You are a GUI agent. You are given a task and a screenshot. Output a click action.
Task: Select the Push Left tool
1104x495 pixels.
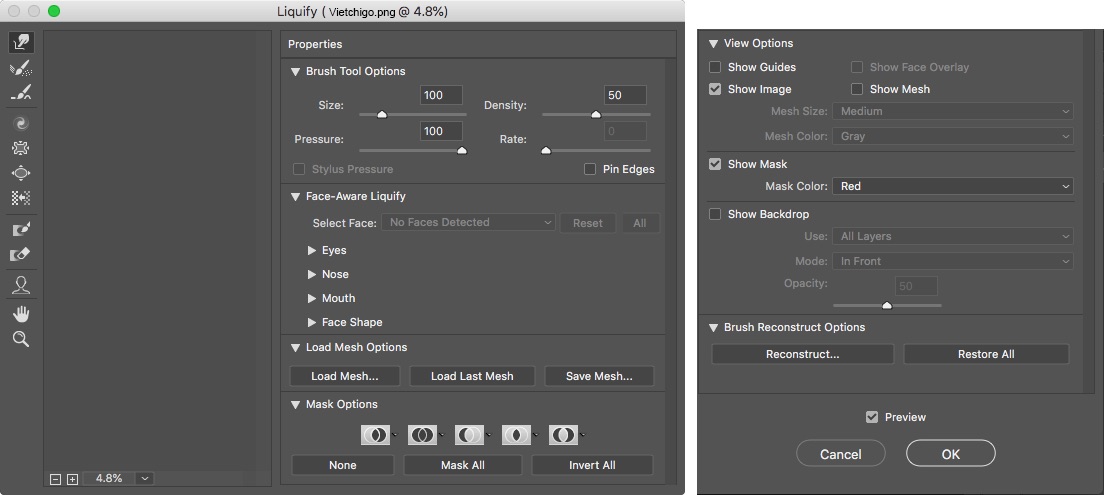coord(21,198)
